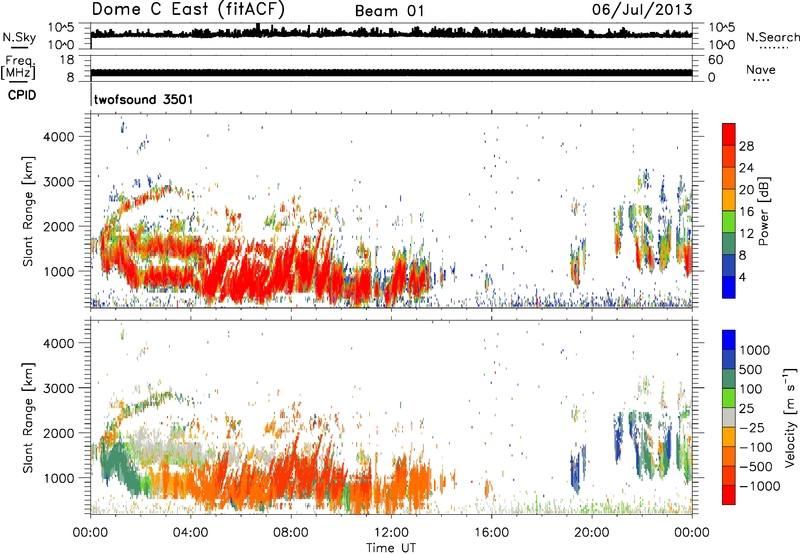The image size is (800, 554).
Task: Select the '500' Velocity colorbar tick label
Action: [751, 369]
